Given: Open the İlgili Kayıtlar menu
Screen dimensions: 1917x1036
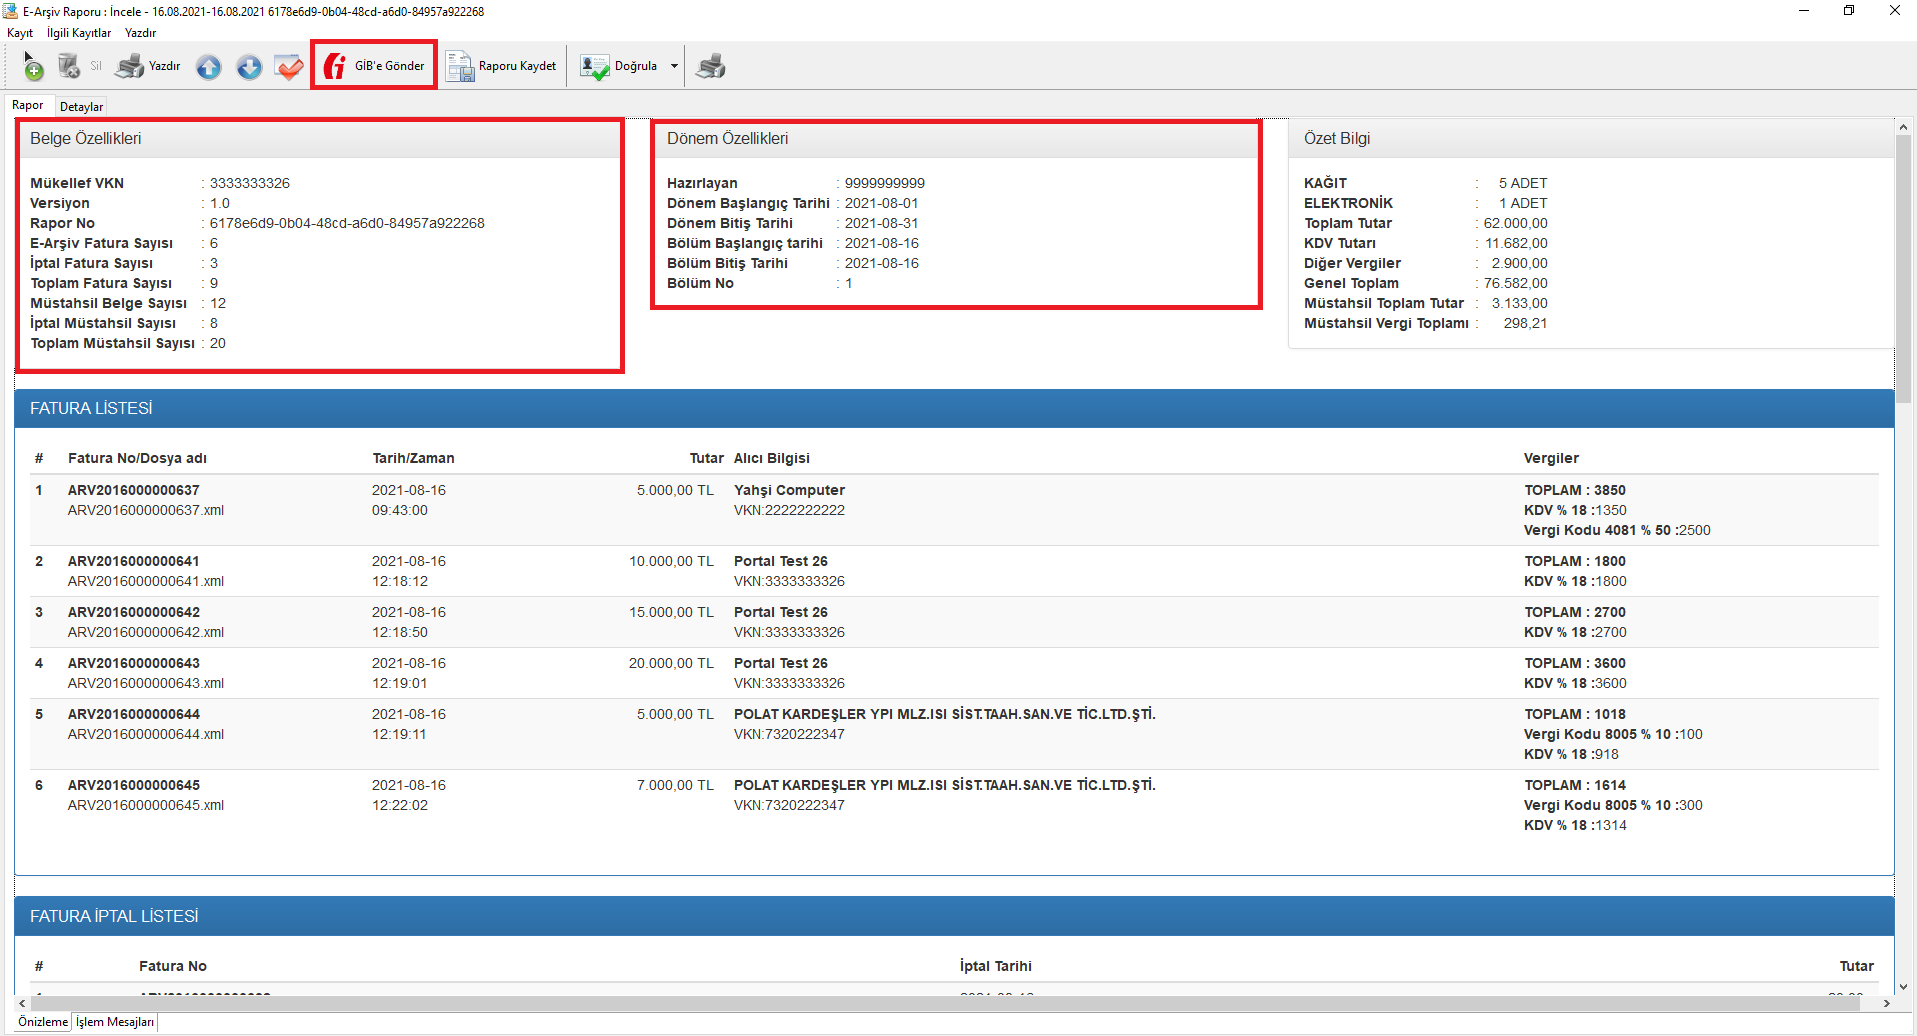Looking at the screenshot, I should 79,33.
